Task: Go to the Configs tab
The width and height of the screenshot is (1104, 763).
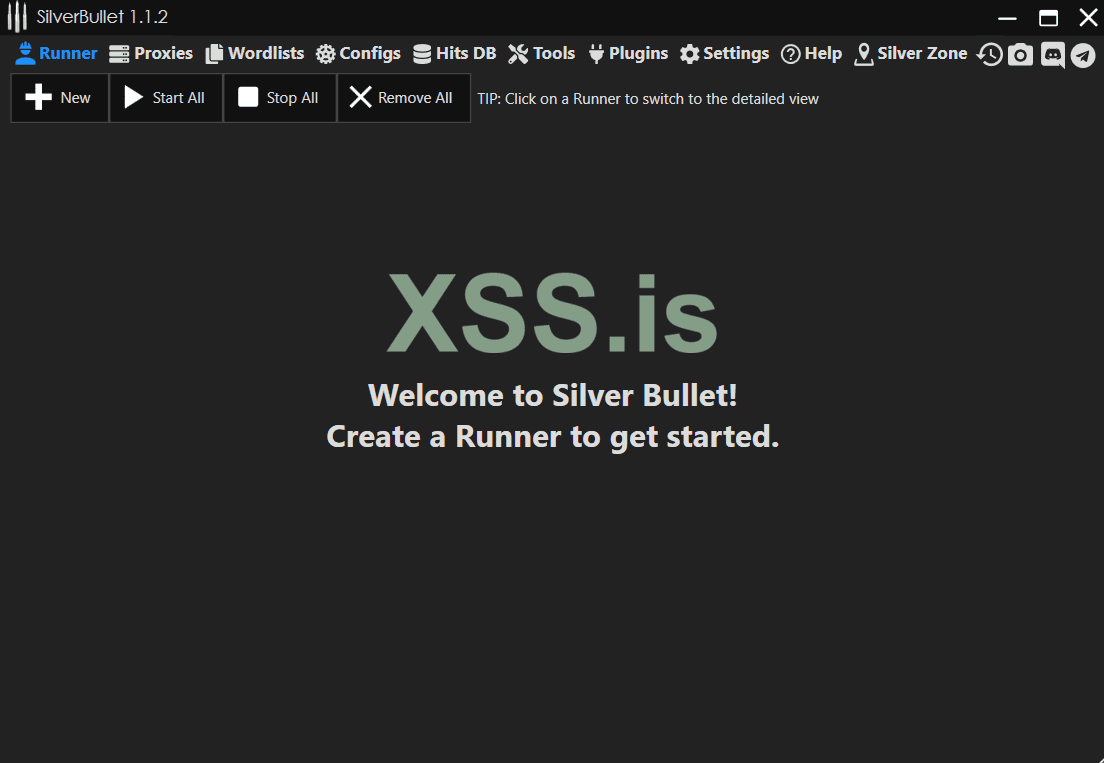Action: click(358, 53)
